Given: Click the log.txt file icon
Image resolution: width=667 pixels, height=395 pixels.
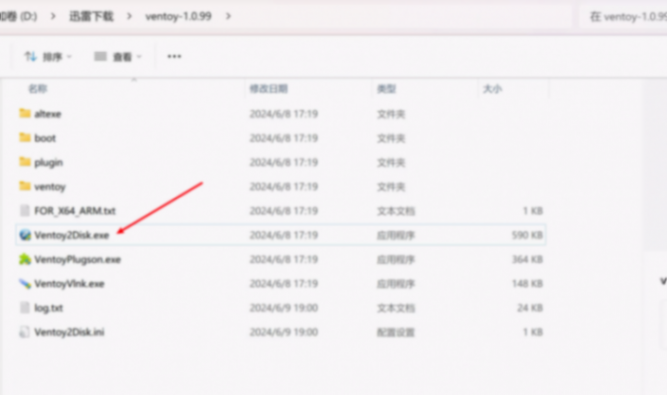Looking at the screenshot, I should click(25, 307).
